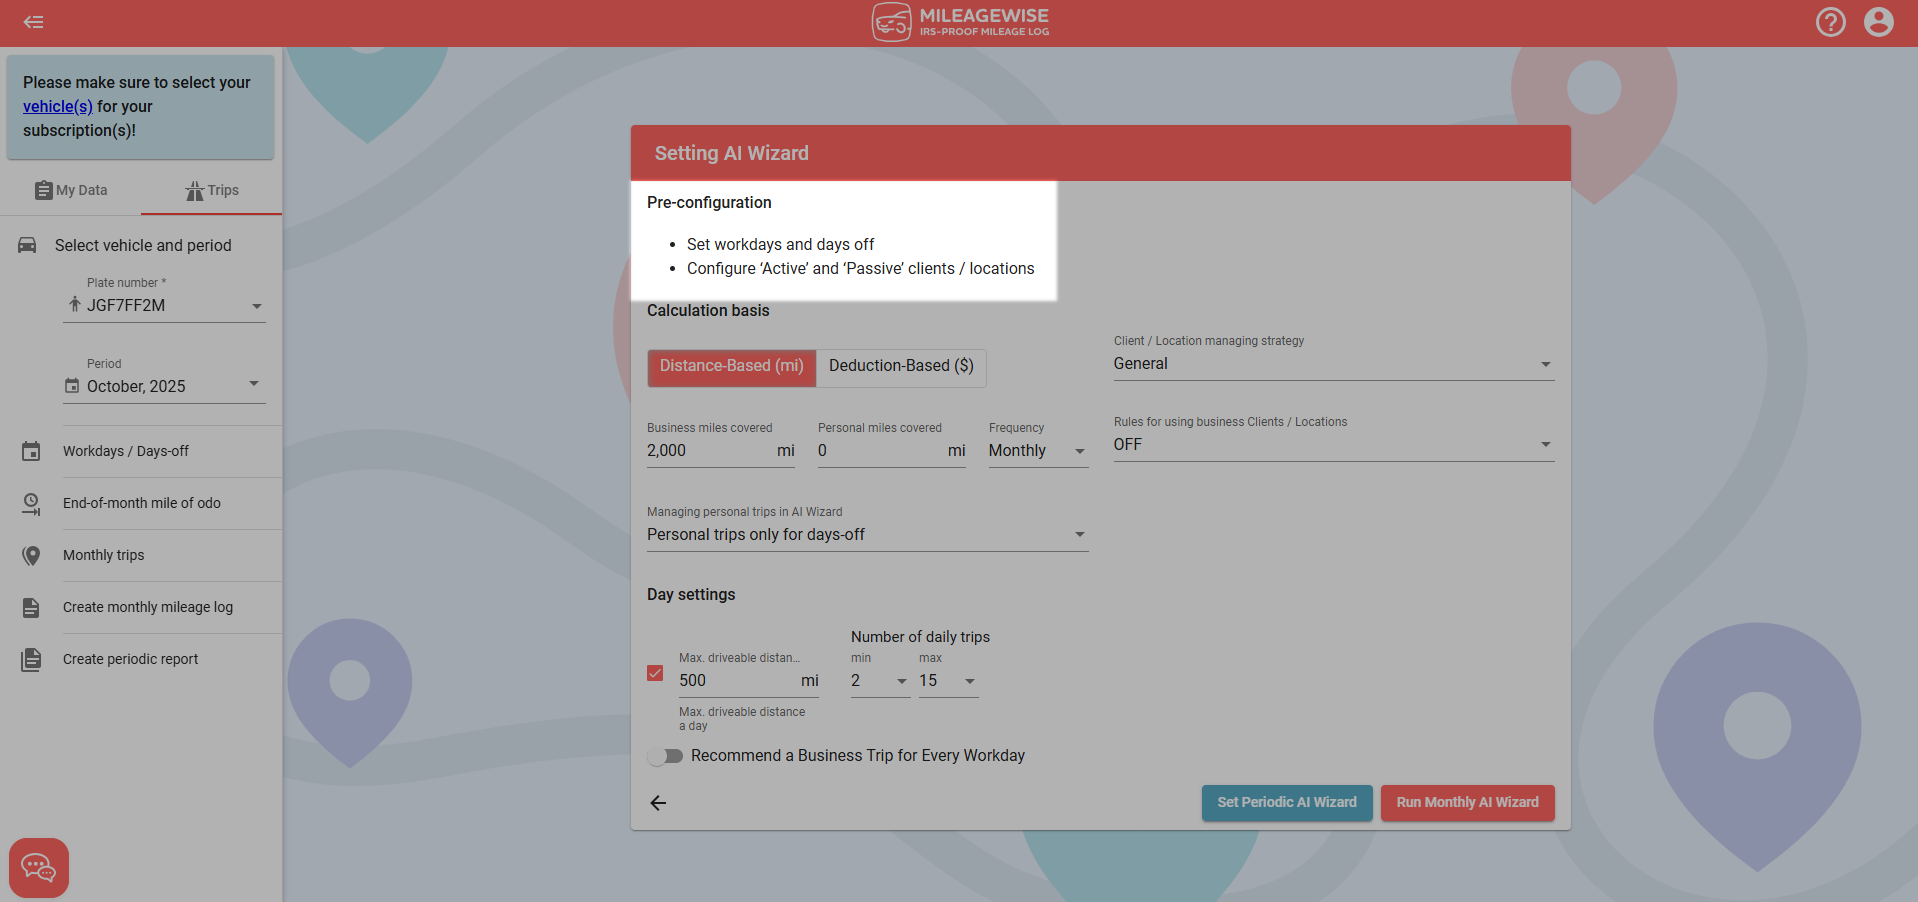Screen dimensions: 1918x902
Task: Click the Monthly trips map pin icon
Action: pos(31,556)
